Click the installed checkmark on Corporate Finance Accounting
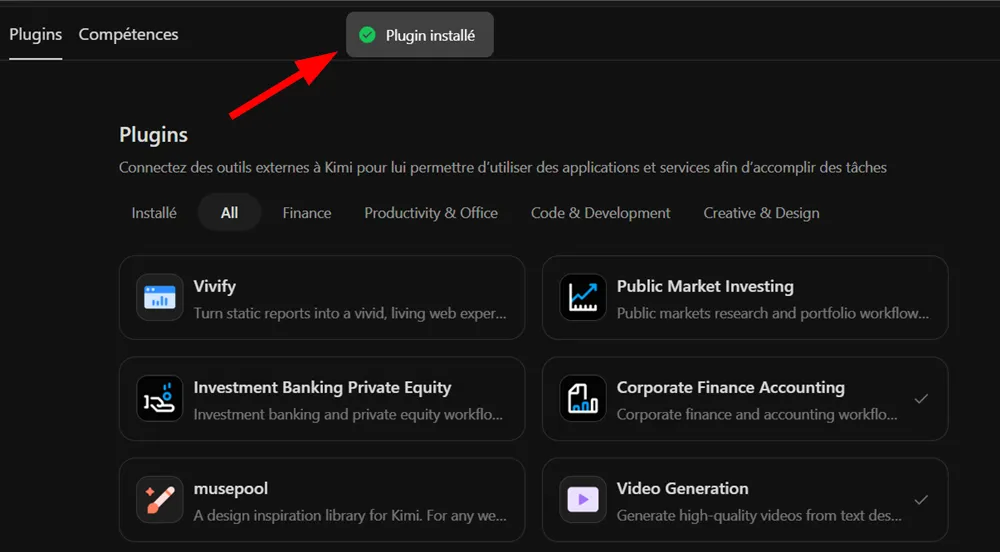 (921, 399)
